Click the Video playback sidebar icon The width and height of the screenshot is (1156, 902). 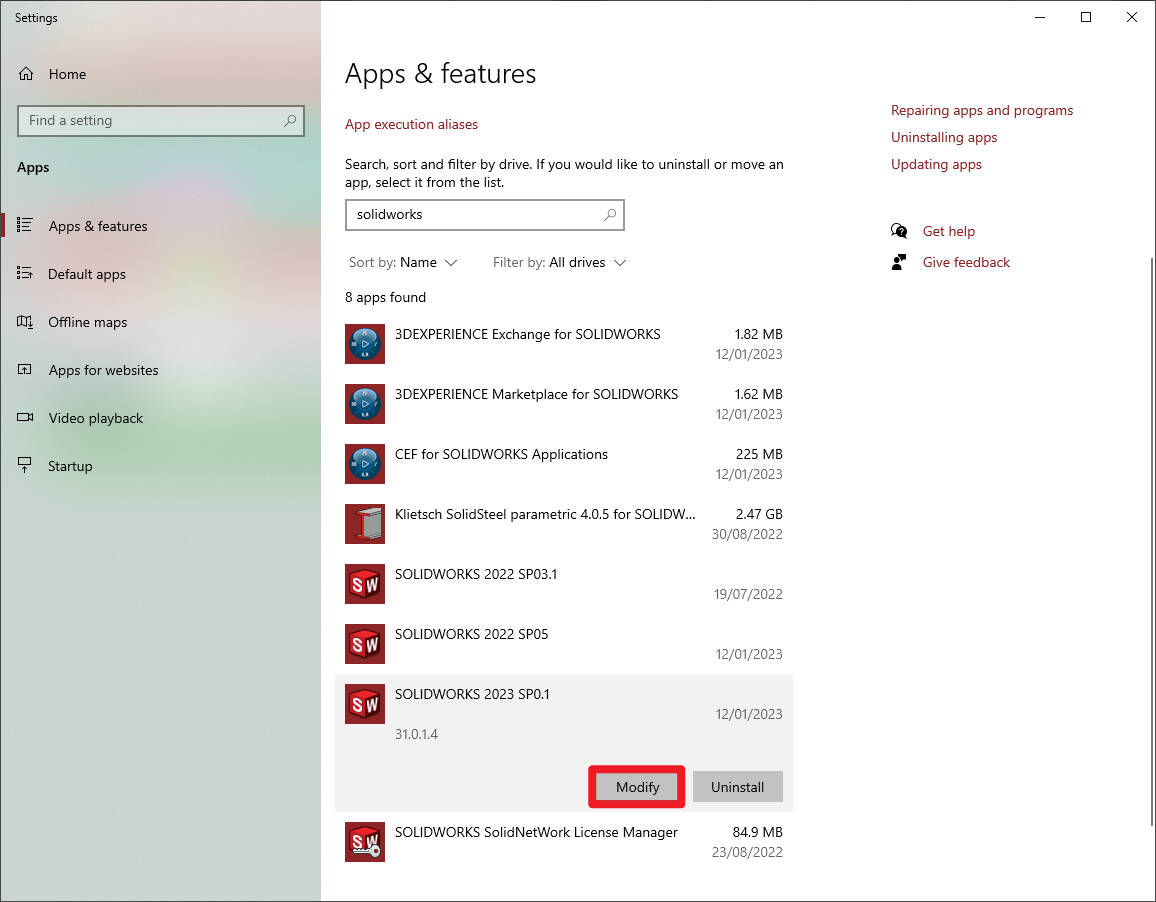25,417
